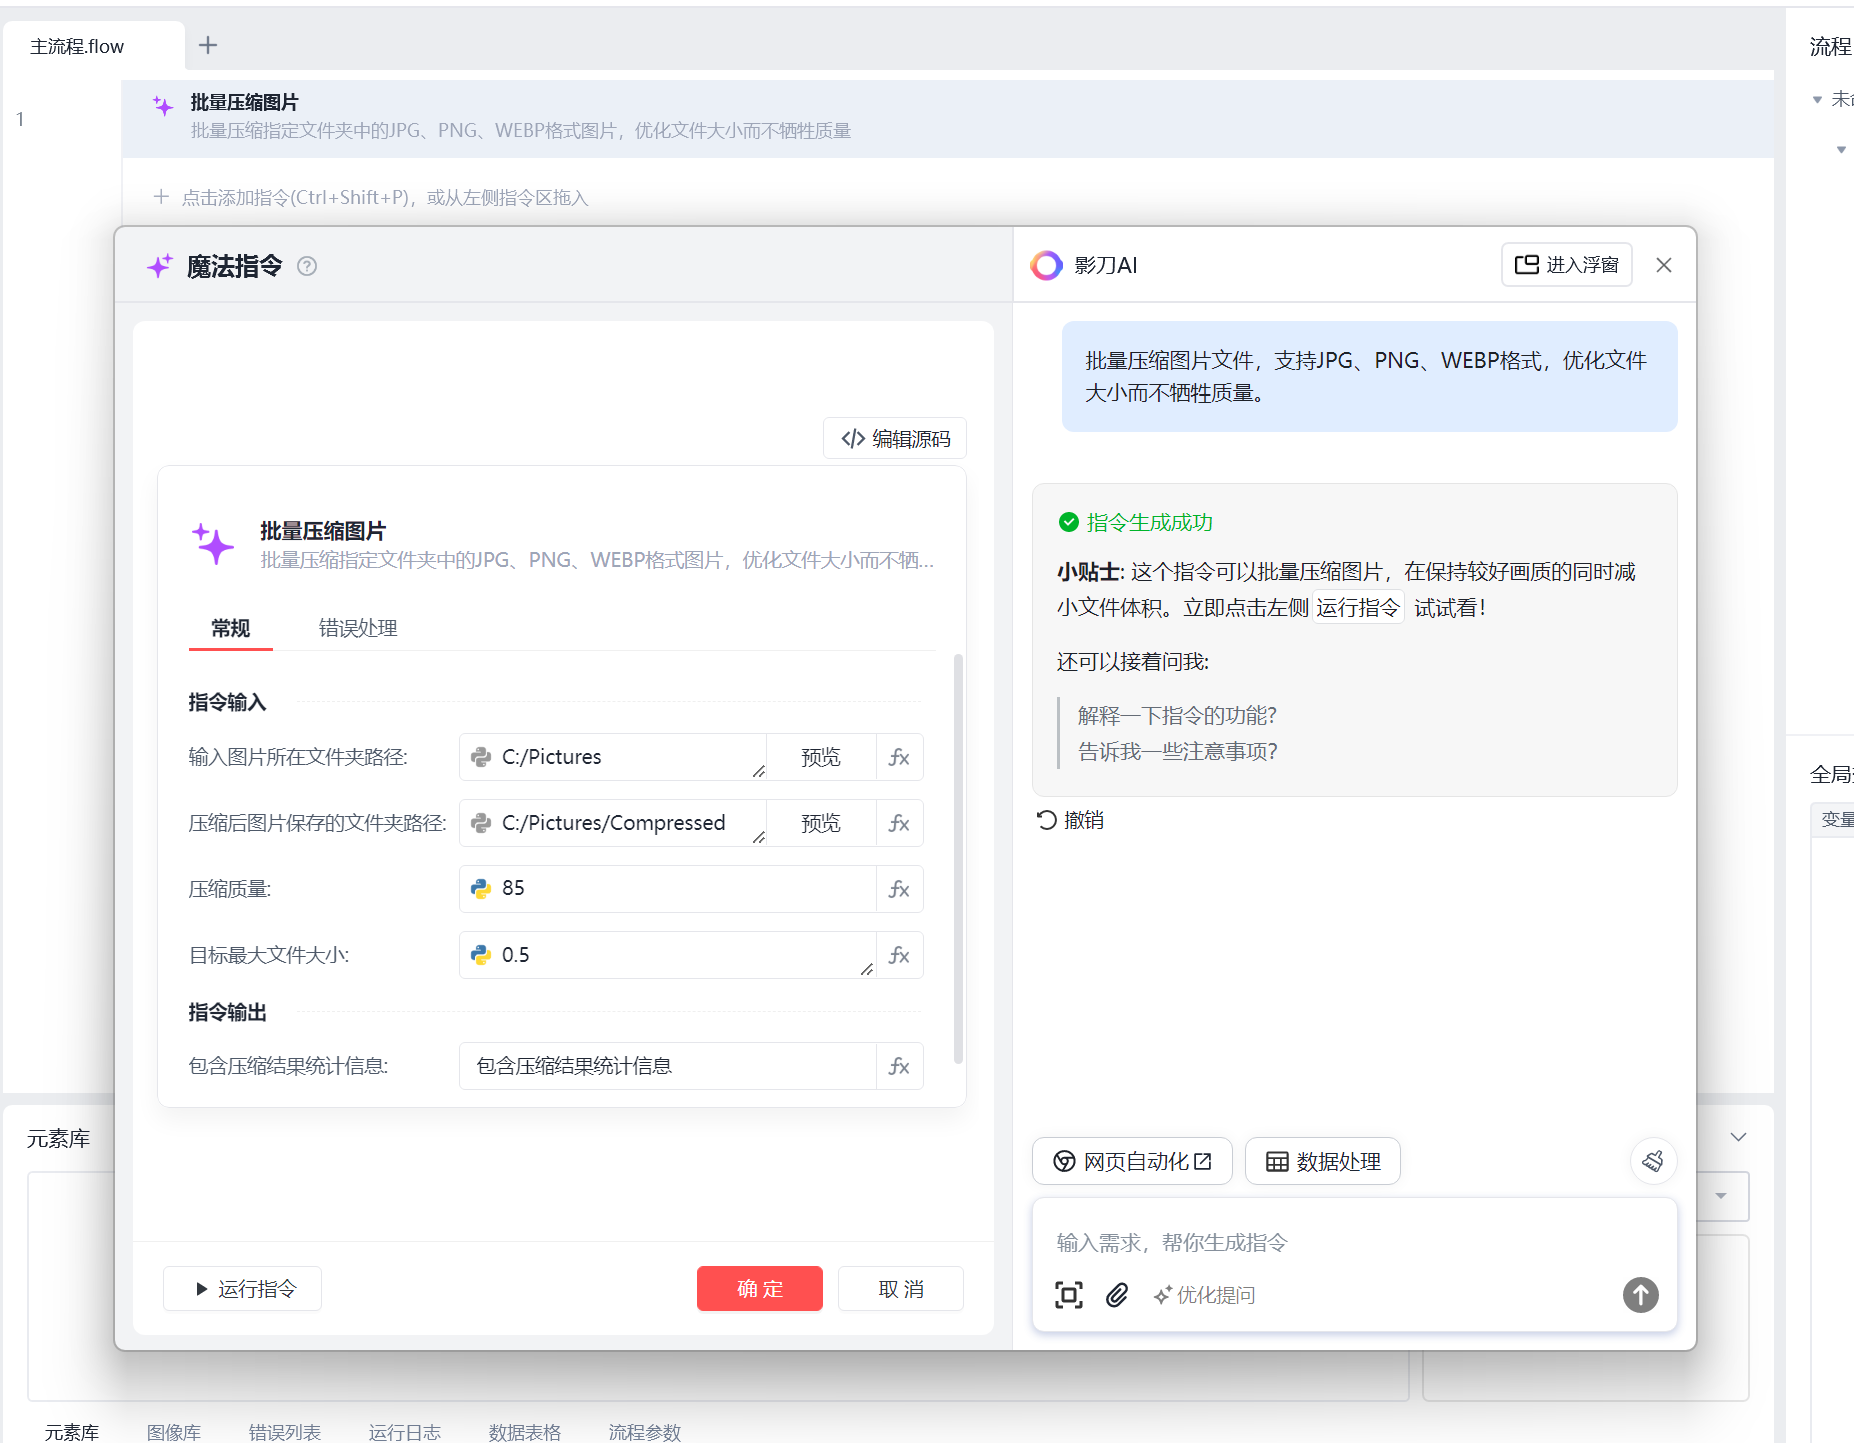Switch to the 错误处理 tab
Image resolution: width=1854 pixels, height=1443 pixels.
tap(358, 628)
